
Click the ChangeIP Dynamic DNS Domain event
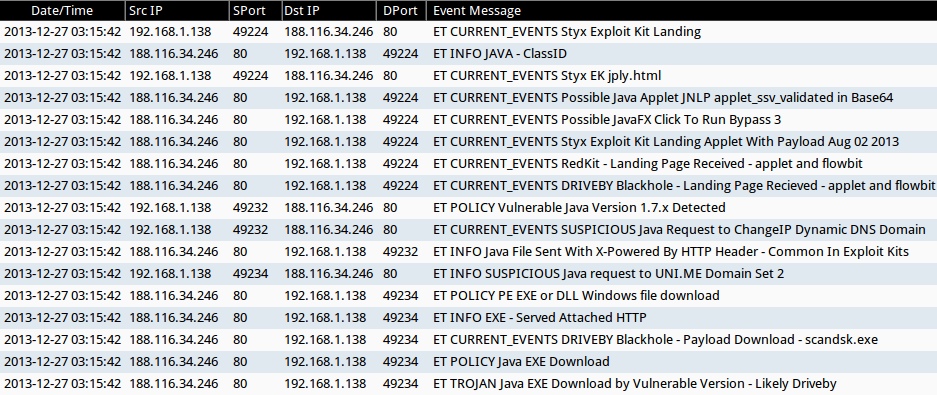tap(468, 230)
